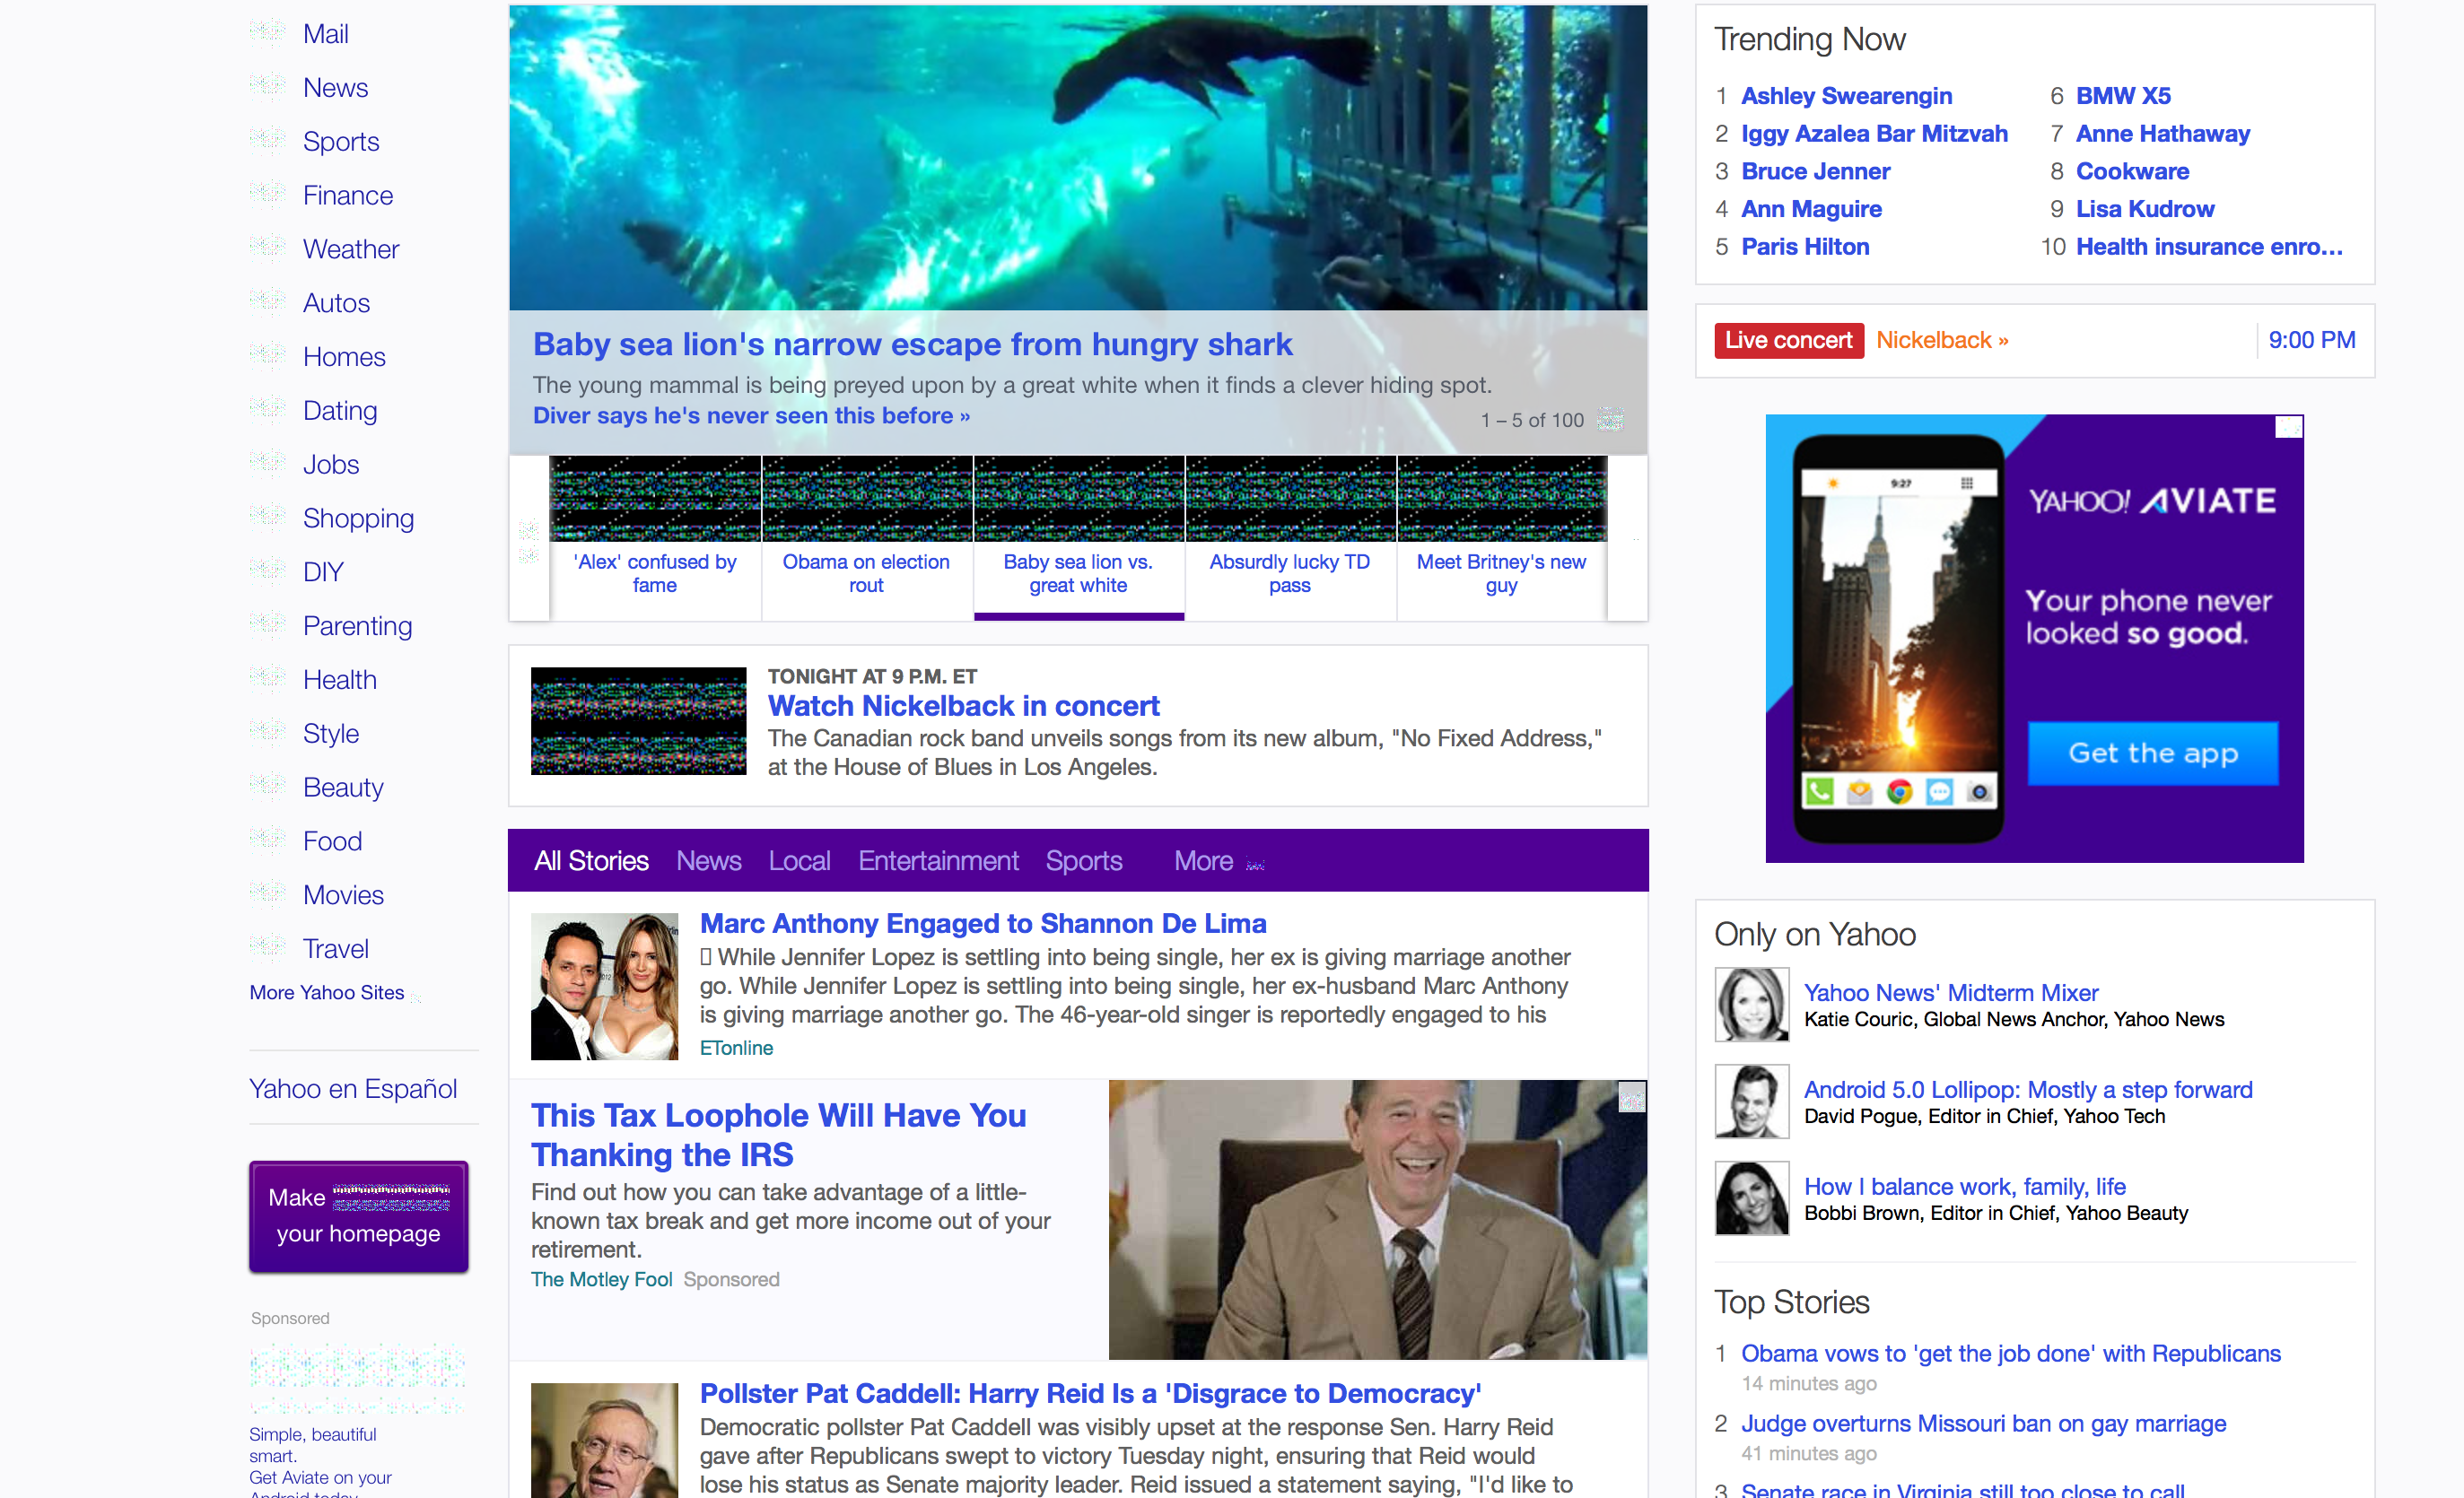Viewport: 2464px width, 1498px height.
Task: Click The Motley Fool source link
Action: [601, 1279]
